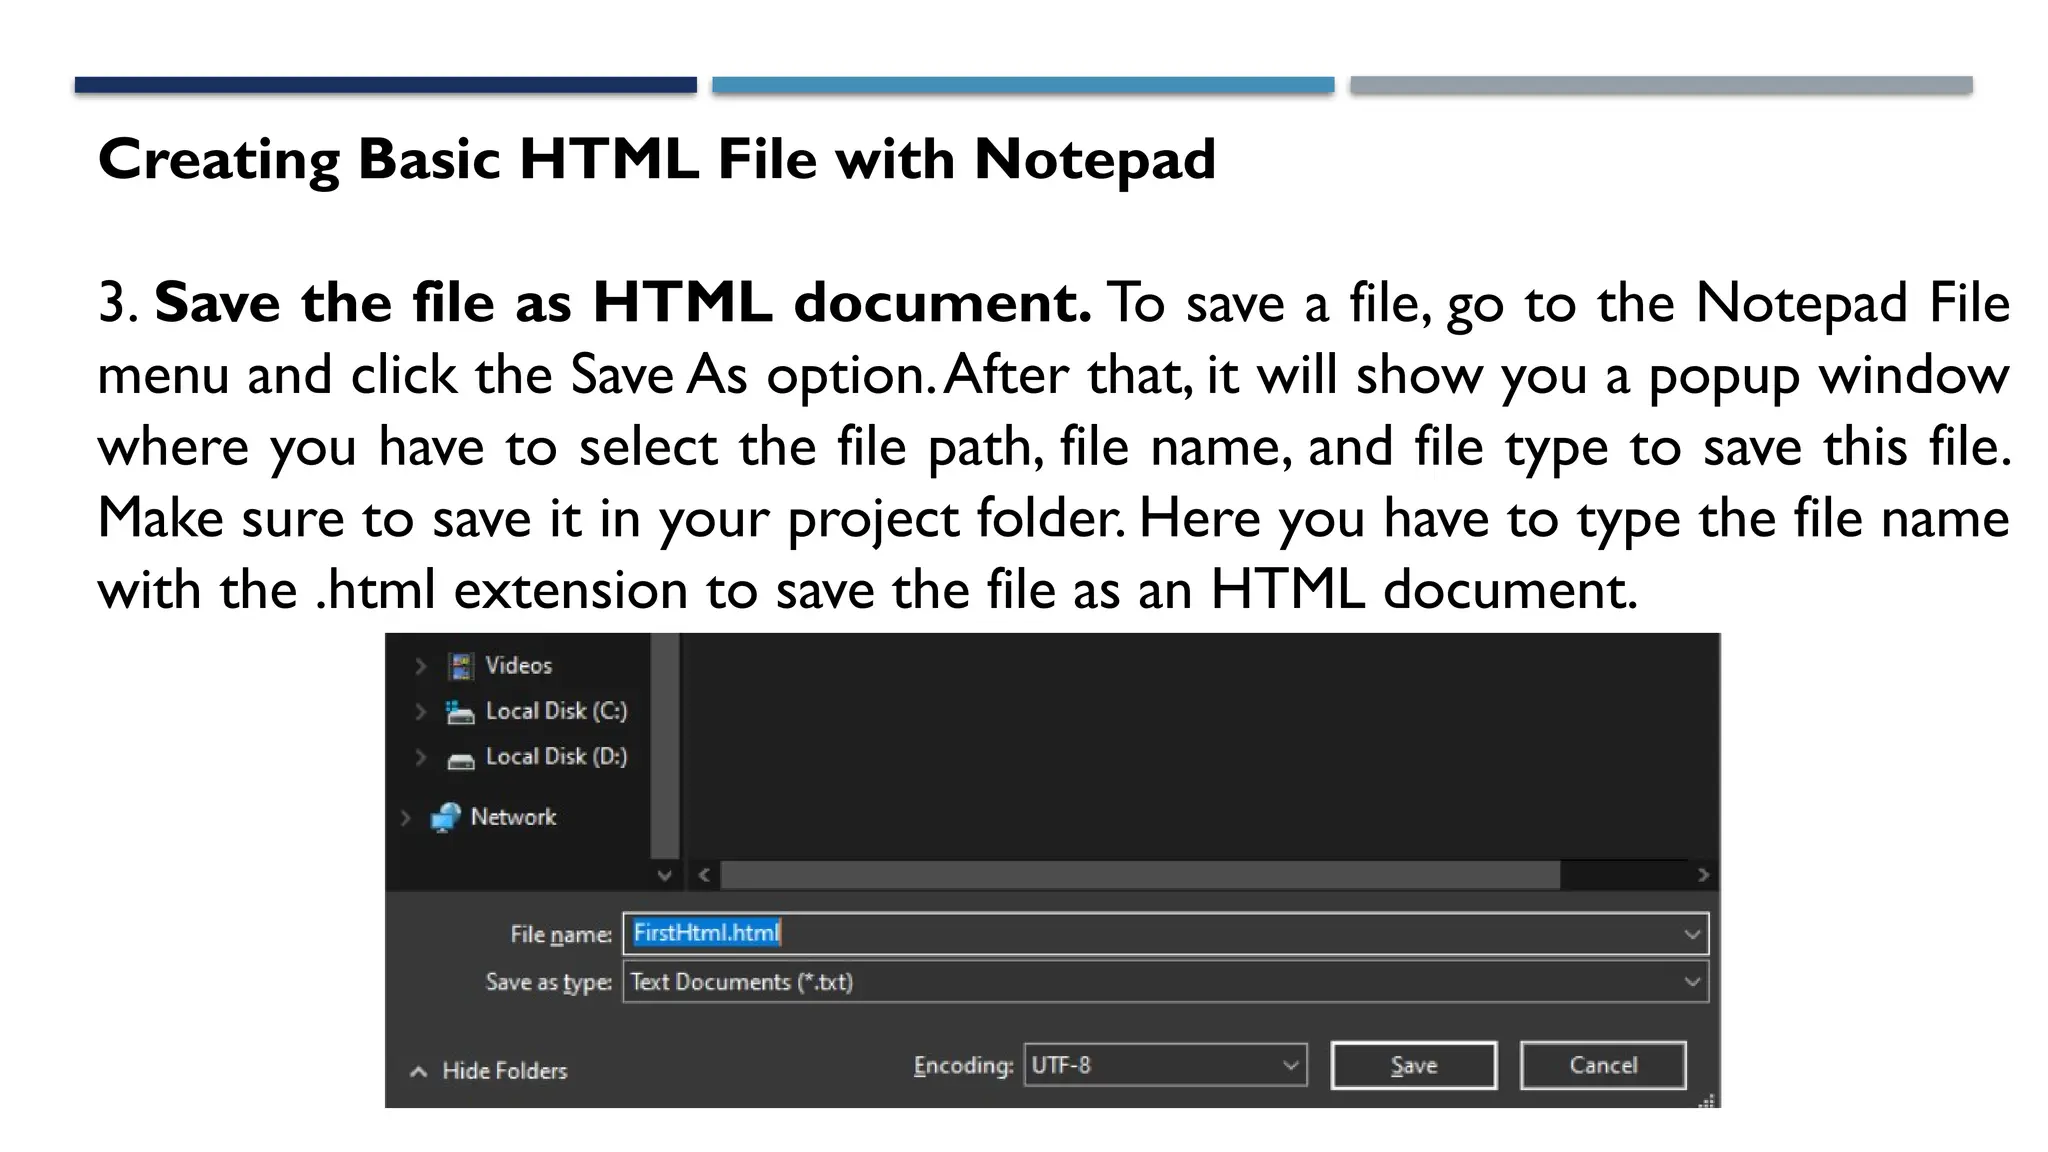Click the Local Disk (C:) drive icon
Image resolution: width=2048 pixels, height=1152 pixels.
pyautogui.click(x=460, y=712)
